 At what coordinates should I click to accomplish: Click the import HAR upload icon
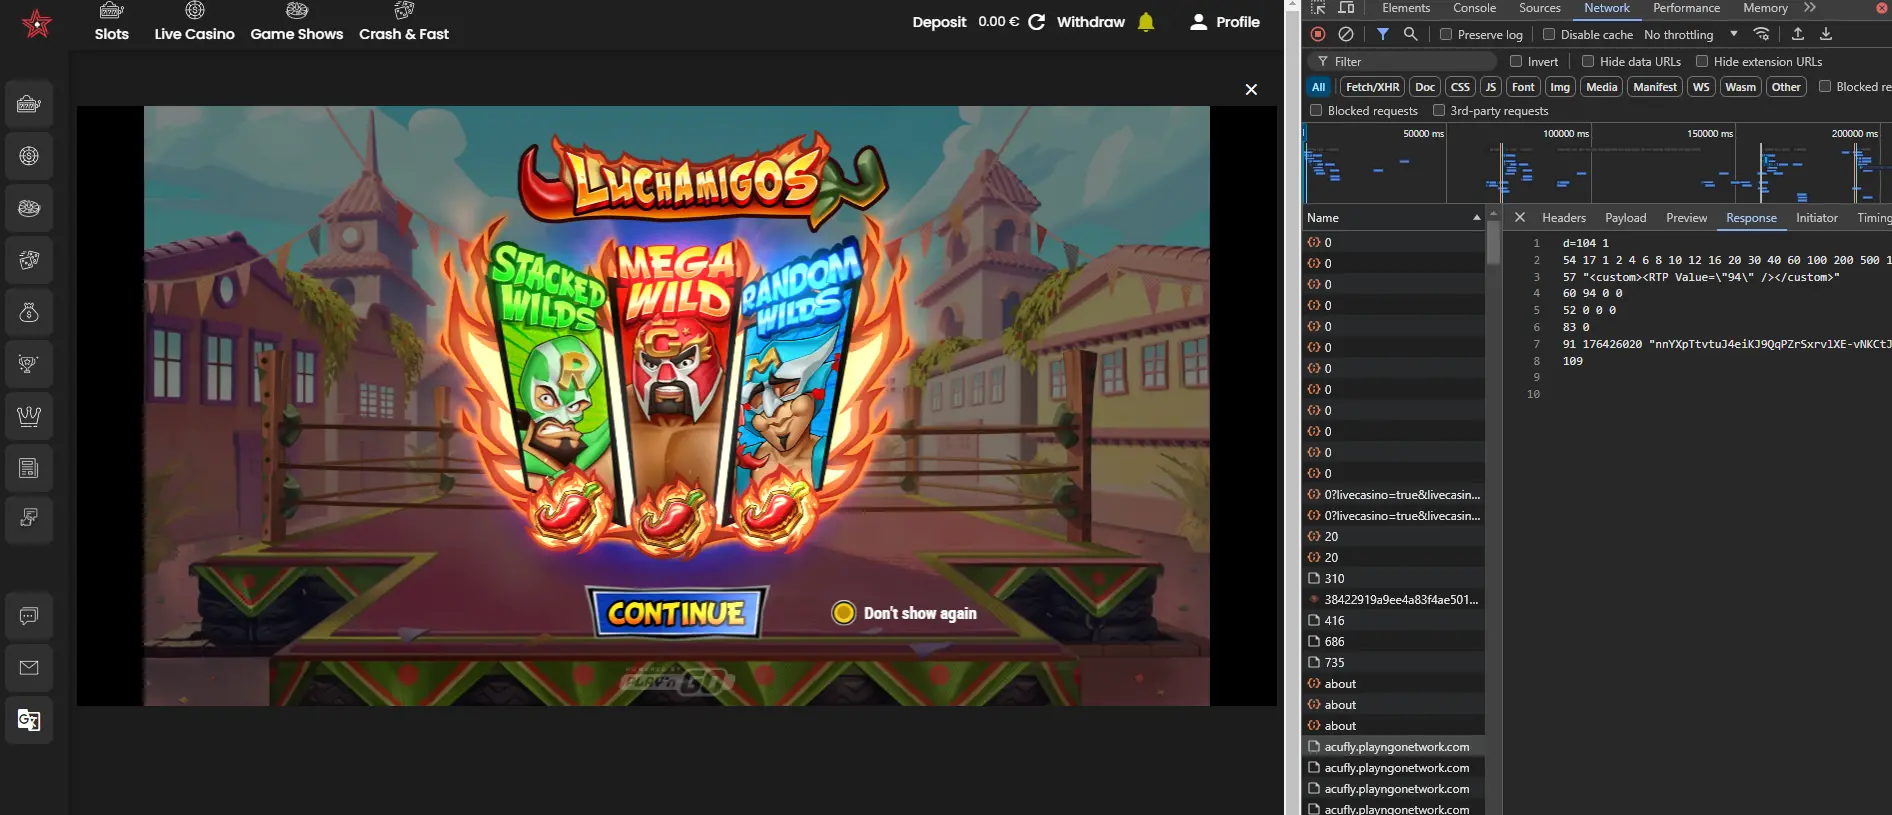pyautogui.click(x=1797, y=34)
